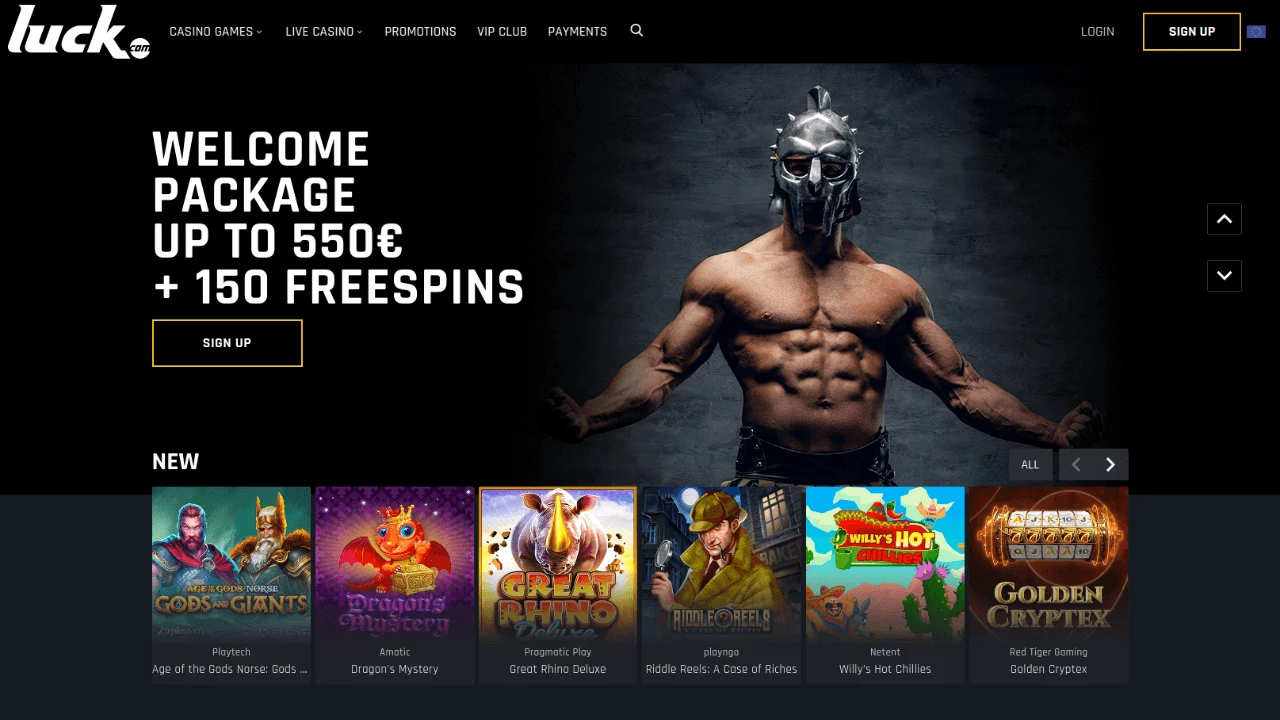Show next new games with right arrow
Screen dimensions: 1280x720
coord(1110,464)
